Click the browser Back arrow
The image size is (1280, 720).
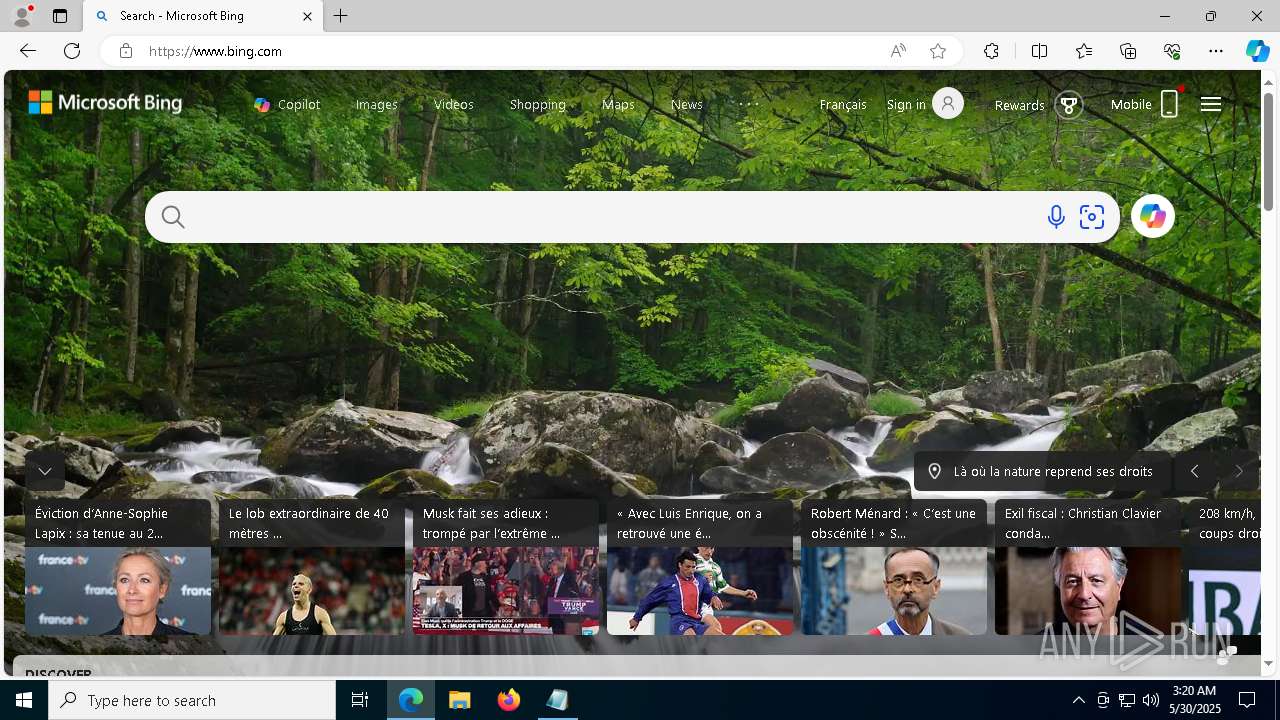(x=28, y=51)
